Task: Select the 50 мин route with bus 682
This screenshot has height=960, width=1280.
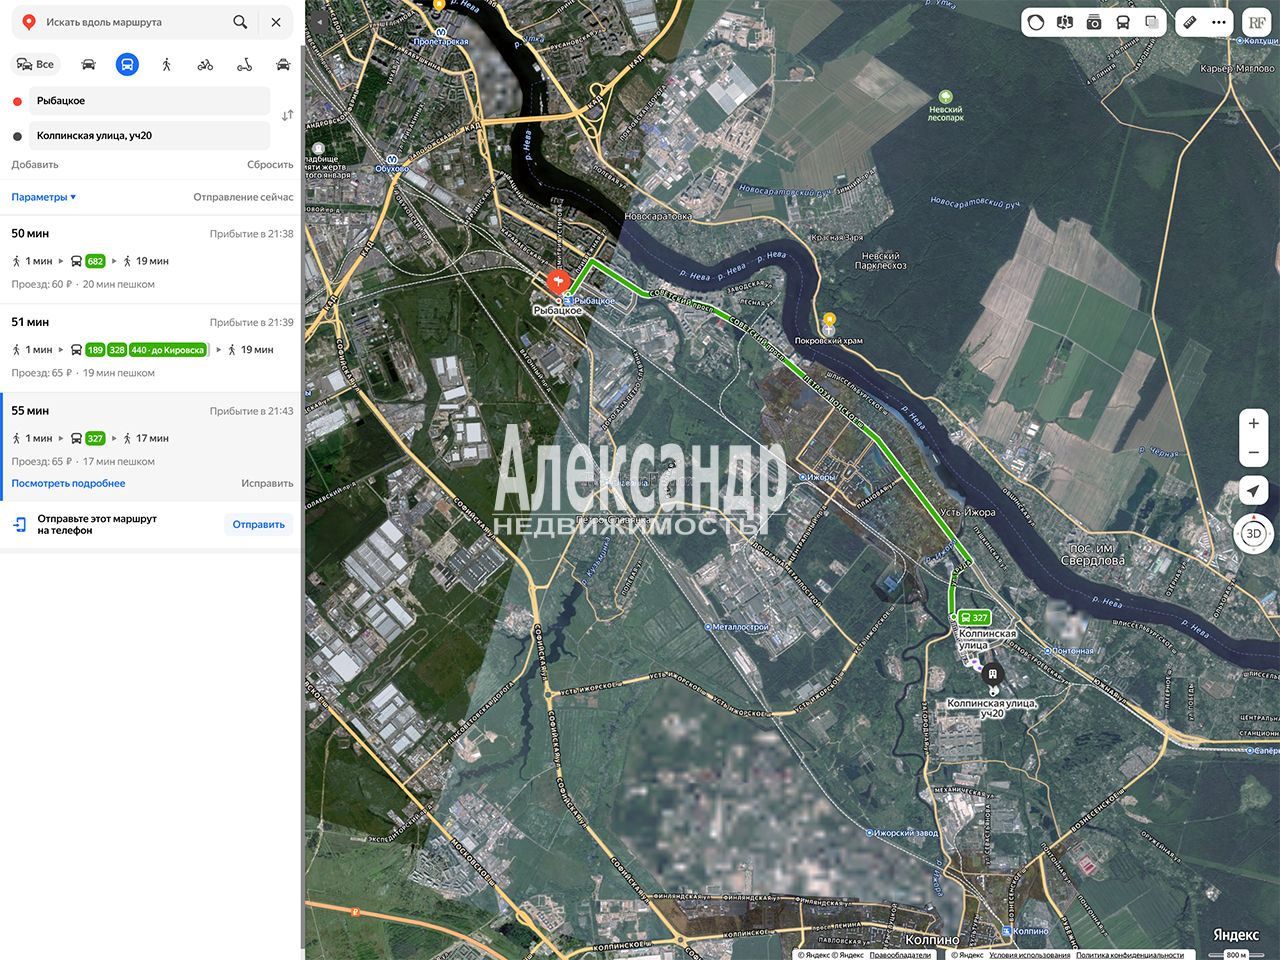Action: click(151, 259)
